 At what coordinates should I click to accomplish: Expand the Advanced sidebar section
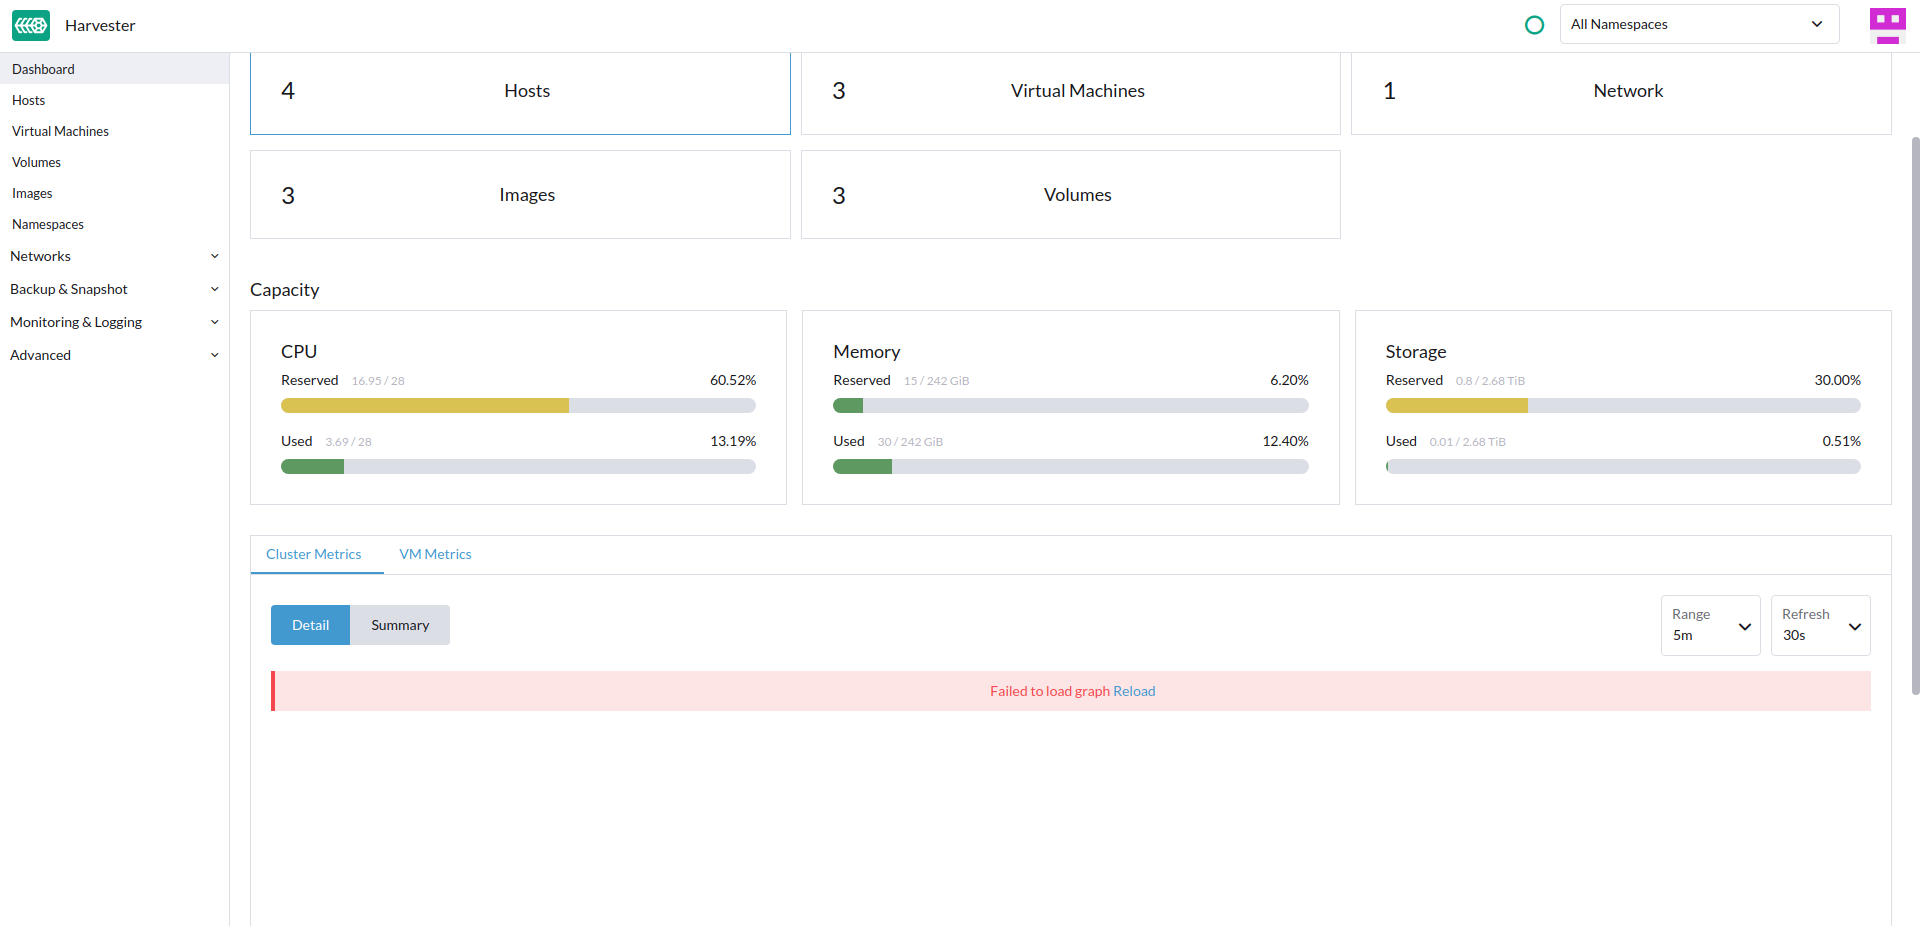(114, 354)
